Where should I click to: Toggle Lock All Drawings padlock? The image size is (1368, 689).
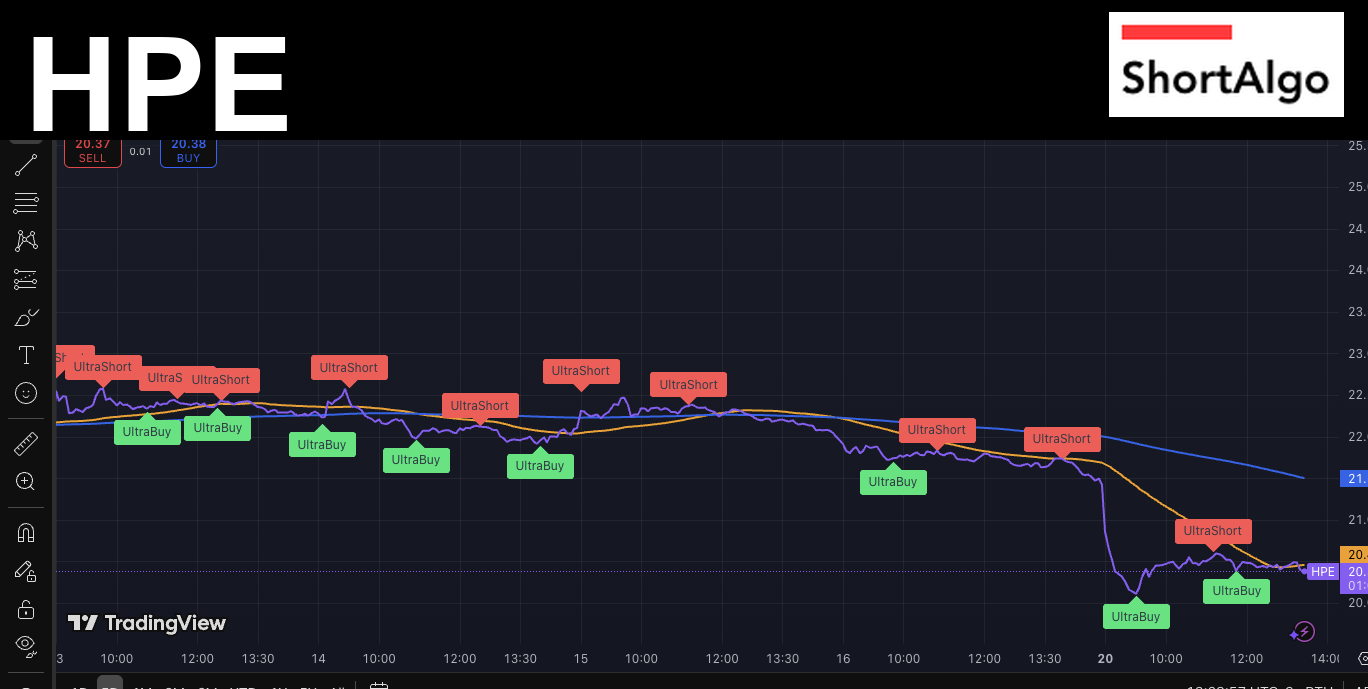(26, 608)
